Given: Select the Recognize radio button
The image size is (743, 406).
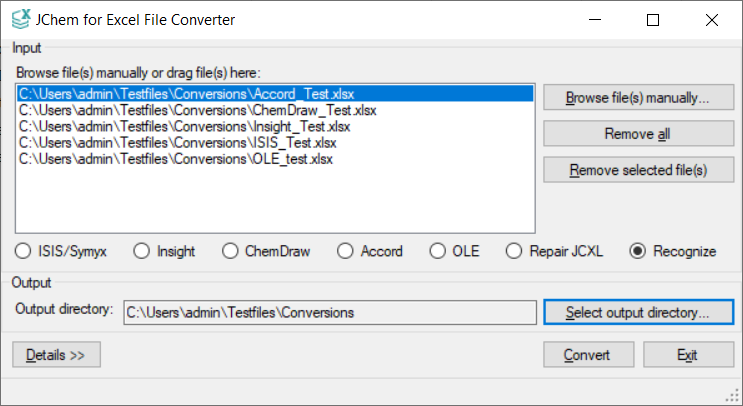Looking at the screenshot, I should tap(638, 251).
